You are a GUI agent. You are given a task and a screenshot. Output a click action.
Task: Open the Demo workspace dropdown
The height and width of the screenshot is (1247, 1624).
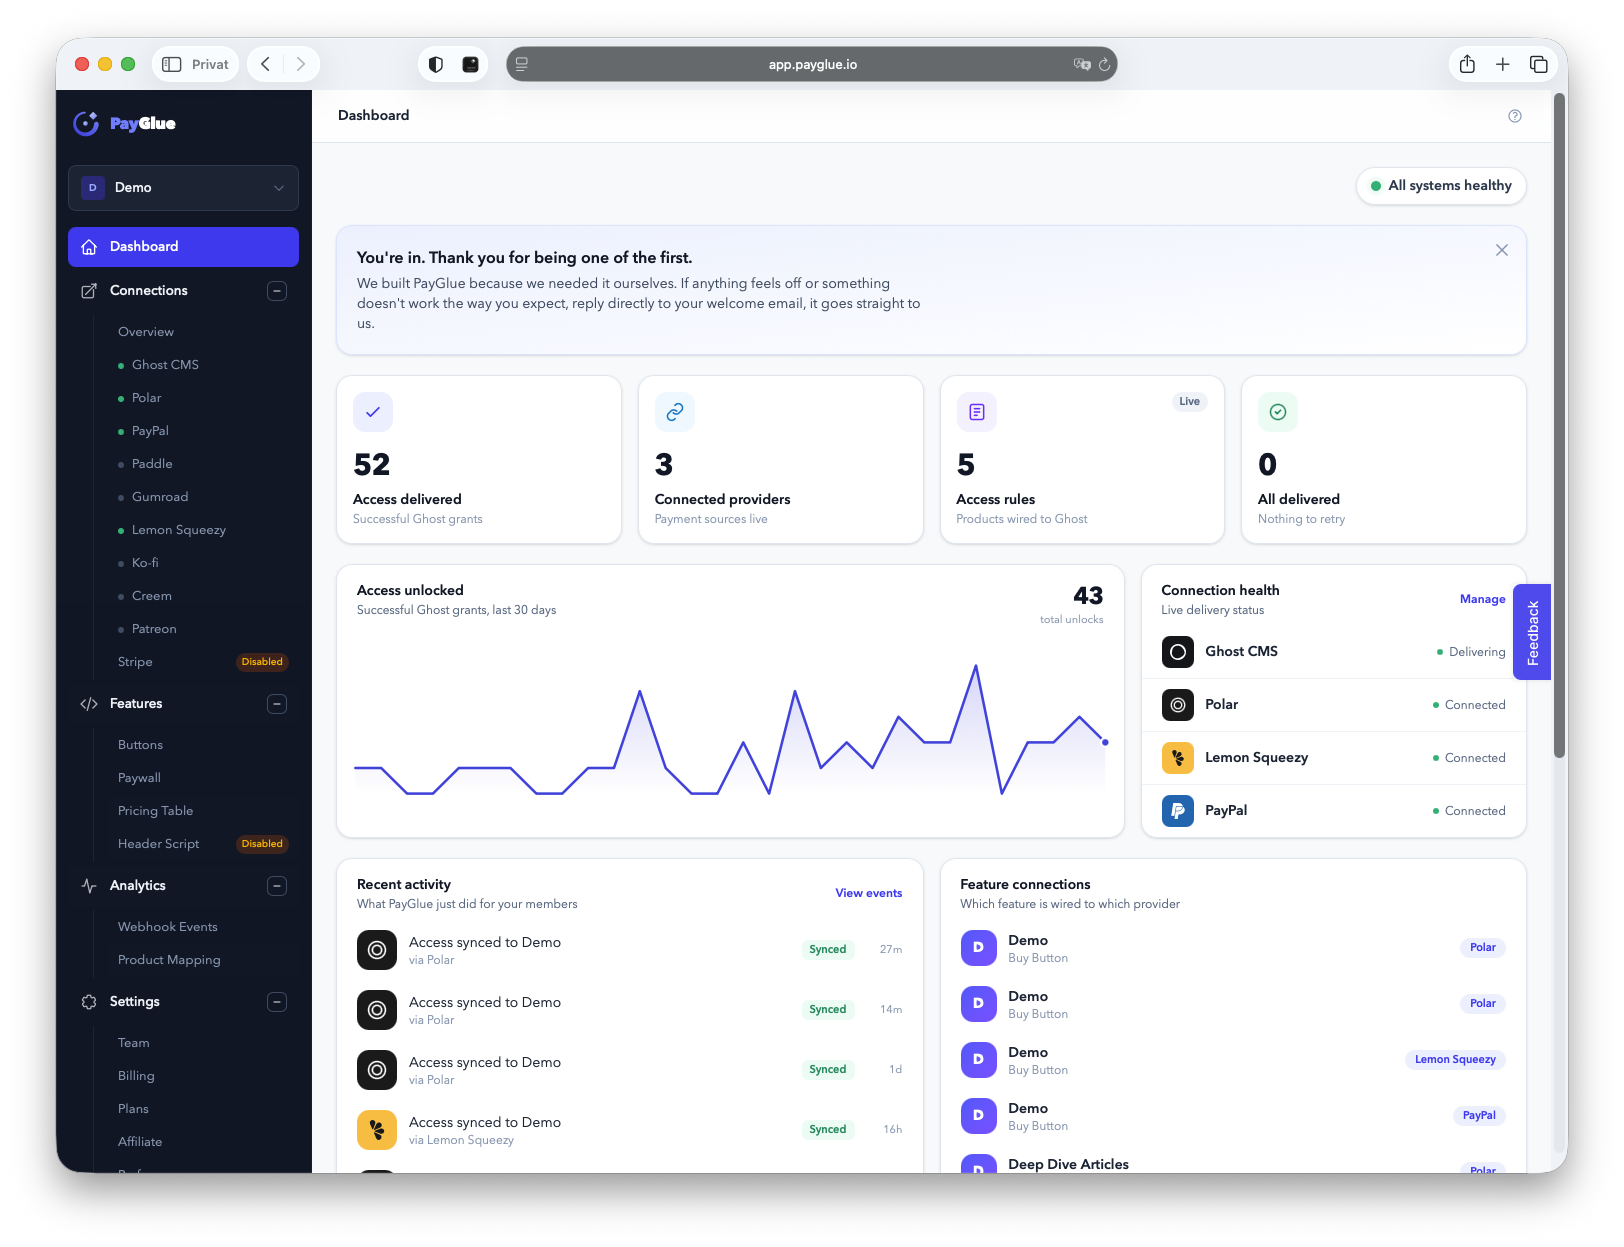(183, 188)
